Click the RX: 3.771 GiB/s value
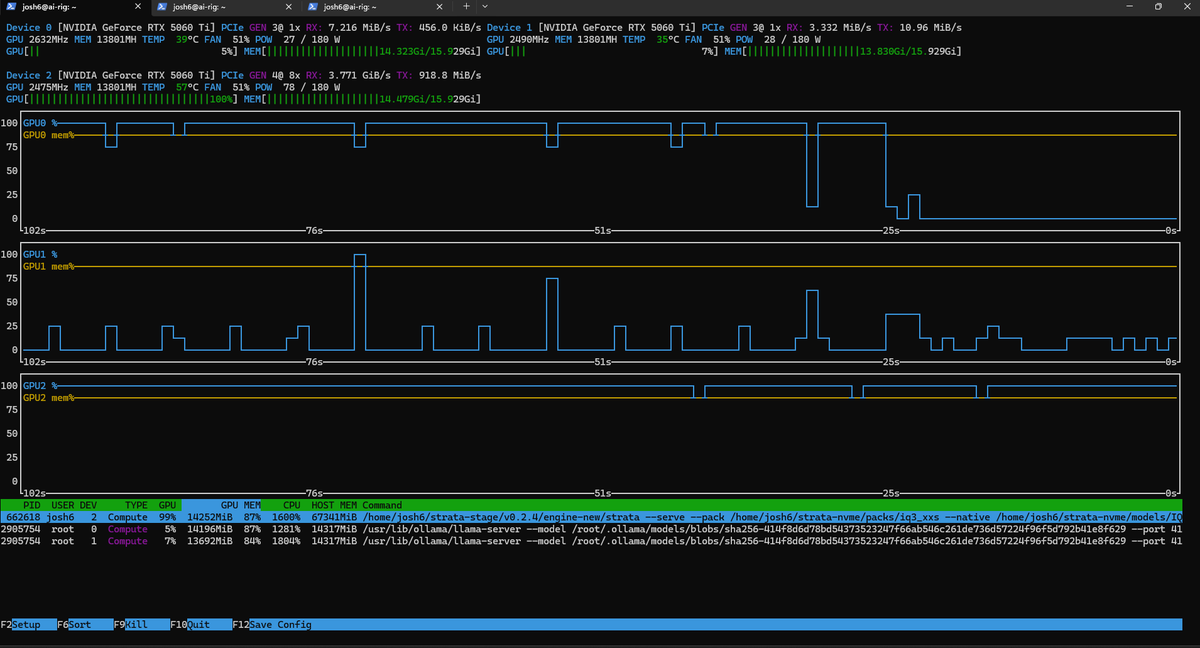Viewport: 1200px width, 648px height. pyautogui.click(x=348, y=75)
